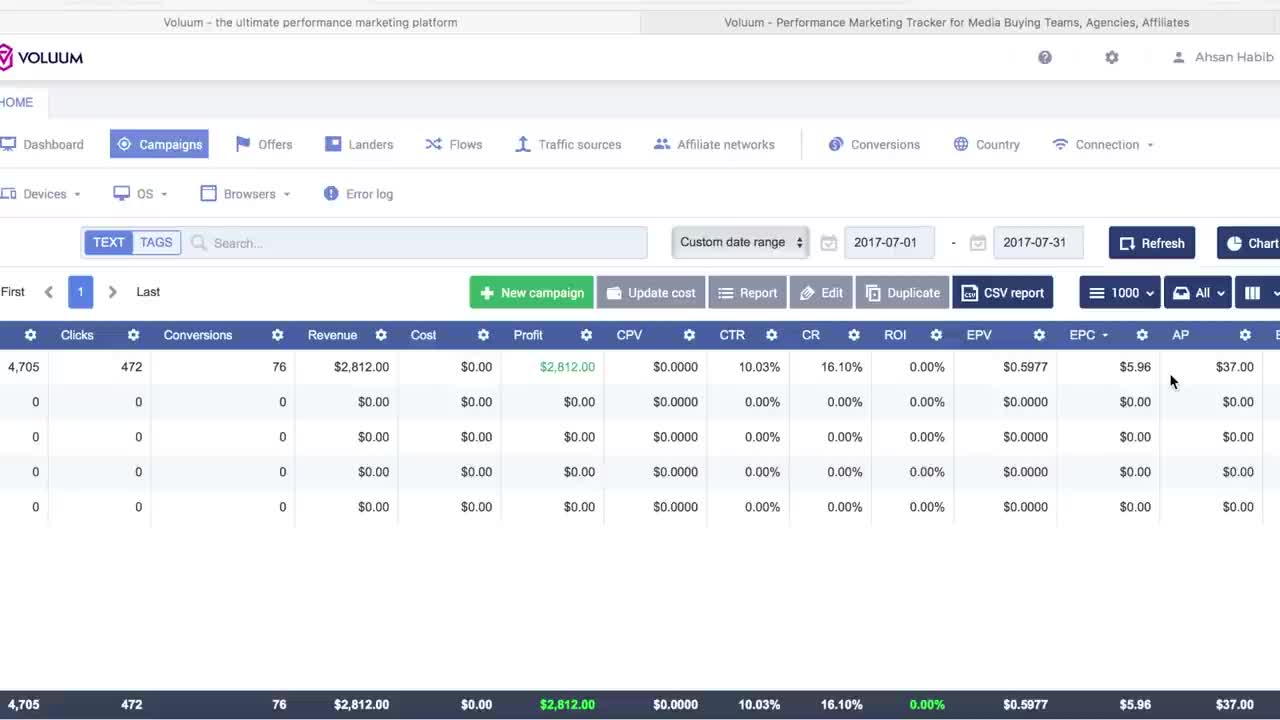Image resolution: width=1280 pixels, height=720 pixels.
Task: Click the Voluum logo
Action: click(x=41, y=58)
